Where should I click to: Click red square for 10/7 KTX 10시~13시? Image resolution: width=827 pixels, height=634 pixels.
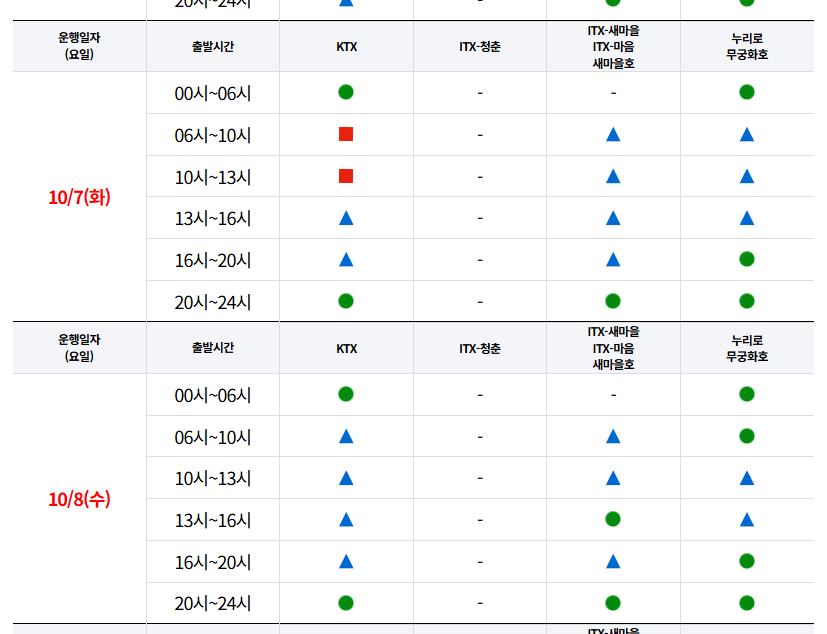(x=346, y=176)
